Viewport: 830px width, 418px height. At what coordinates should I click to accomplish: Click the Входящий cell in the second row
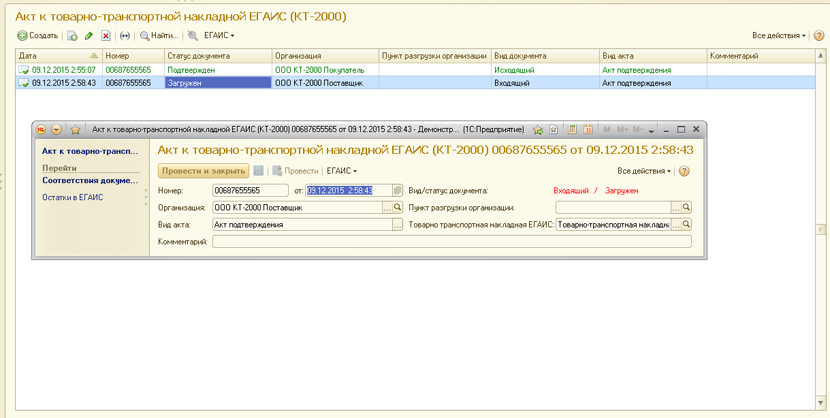coord(545,83)
